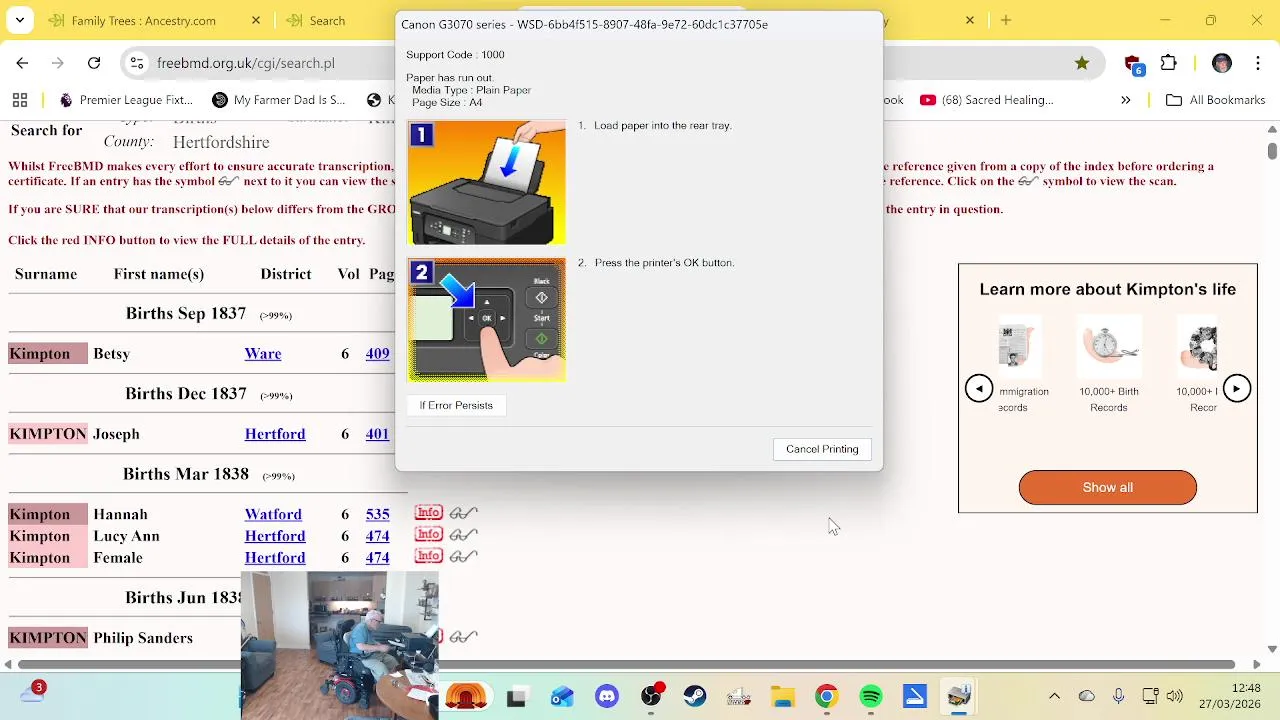View the scan spectacles icon for Lucy Ann
Viewport: 1280px width, 720px height.
pyautogui.click(x=463, y=535)
